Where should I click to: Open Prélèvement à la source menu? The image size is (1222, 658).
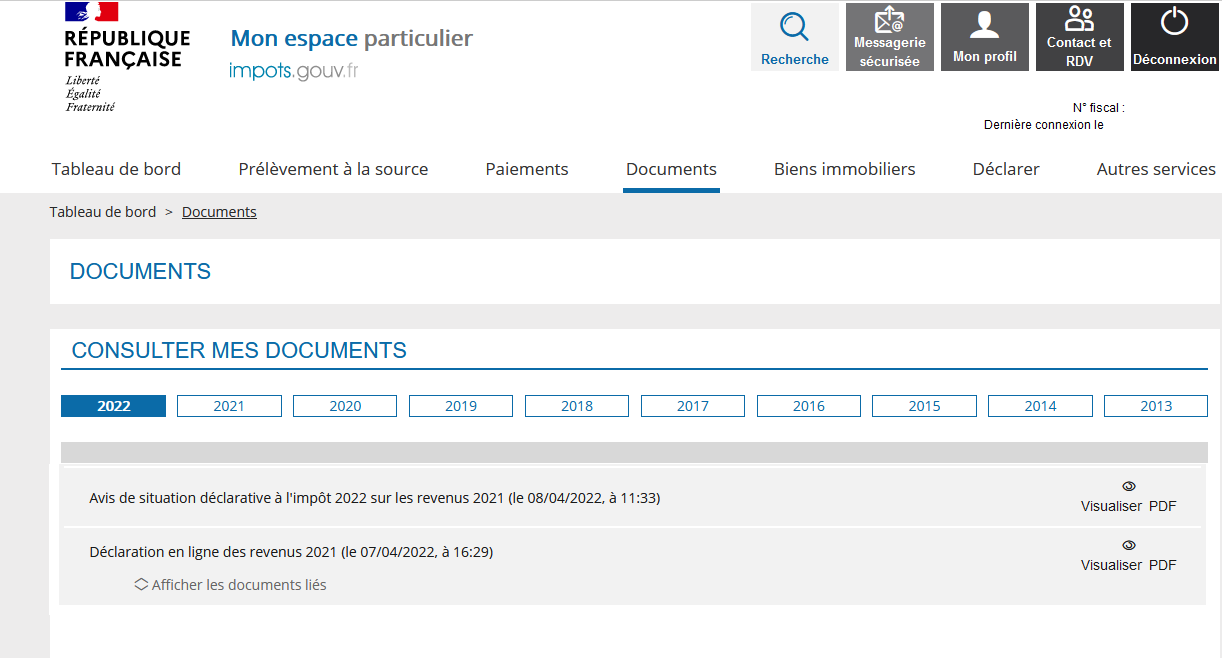333,169
